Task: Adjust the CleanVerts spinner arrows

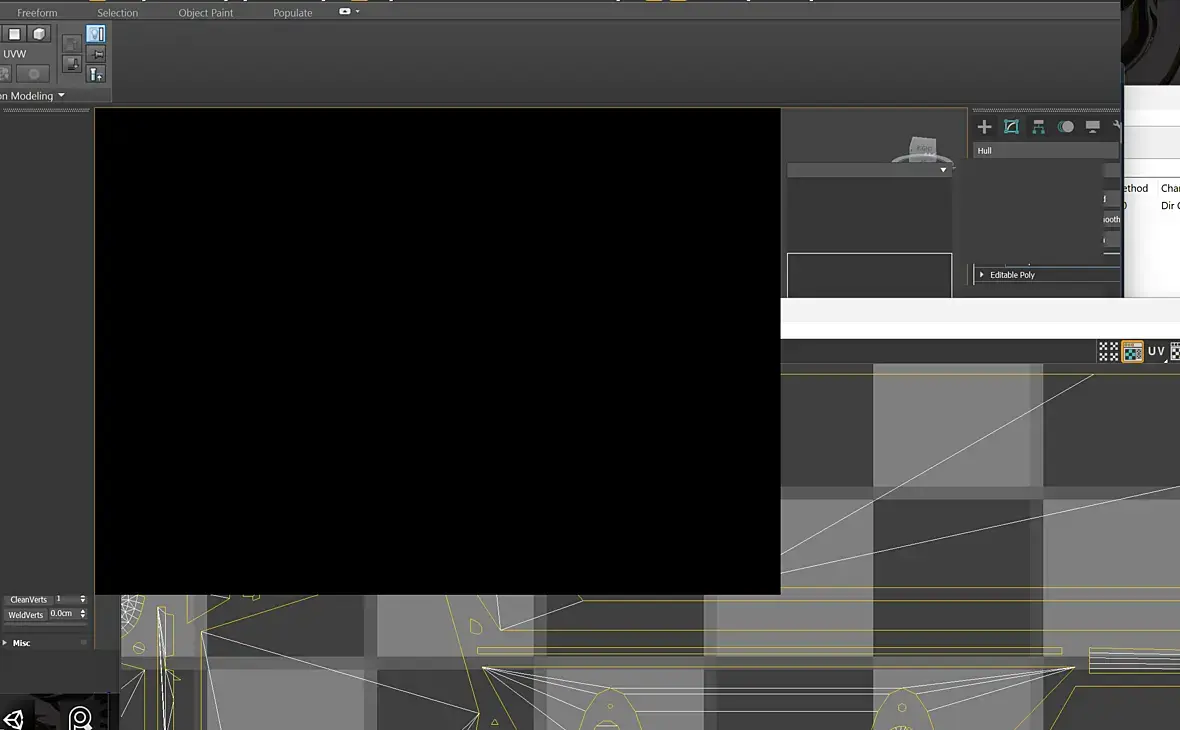Action: (x=83, y=599)
